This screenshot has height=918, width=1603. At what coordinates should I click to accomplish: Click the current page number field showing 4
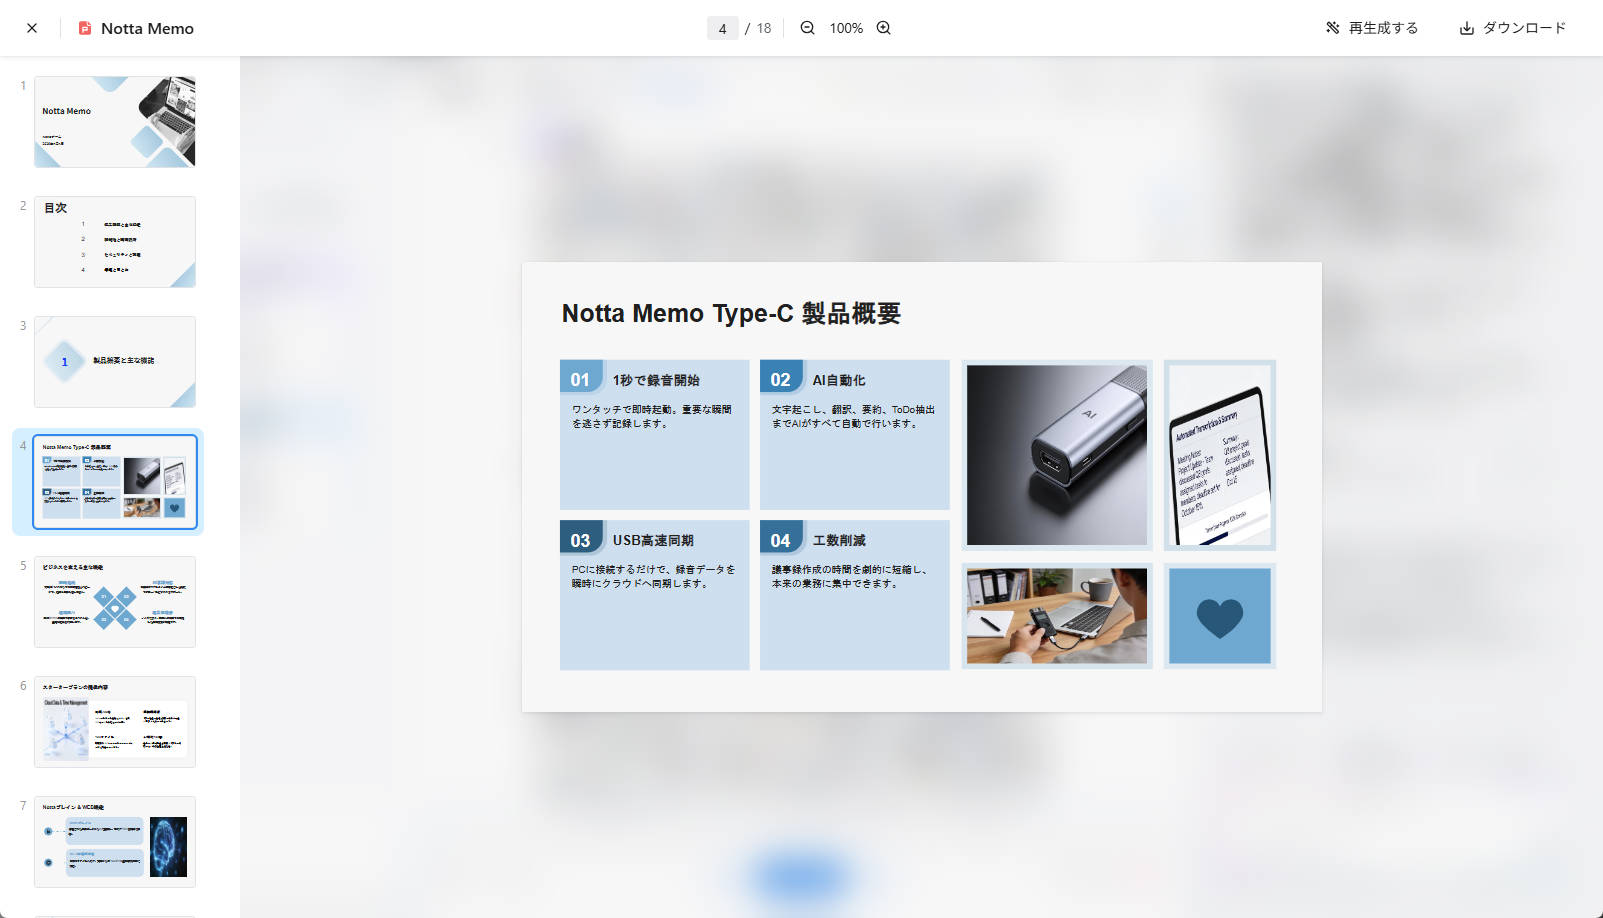[x=722, y=28]
